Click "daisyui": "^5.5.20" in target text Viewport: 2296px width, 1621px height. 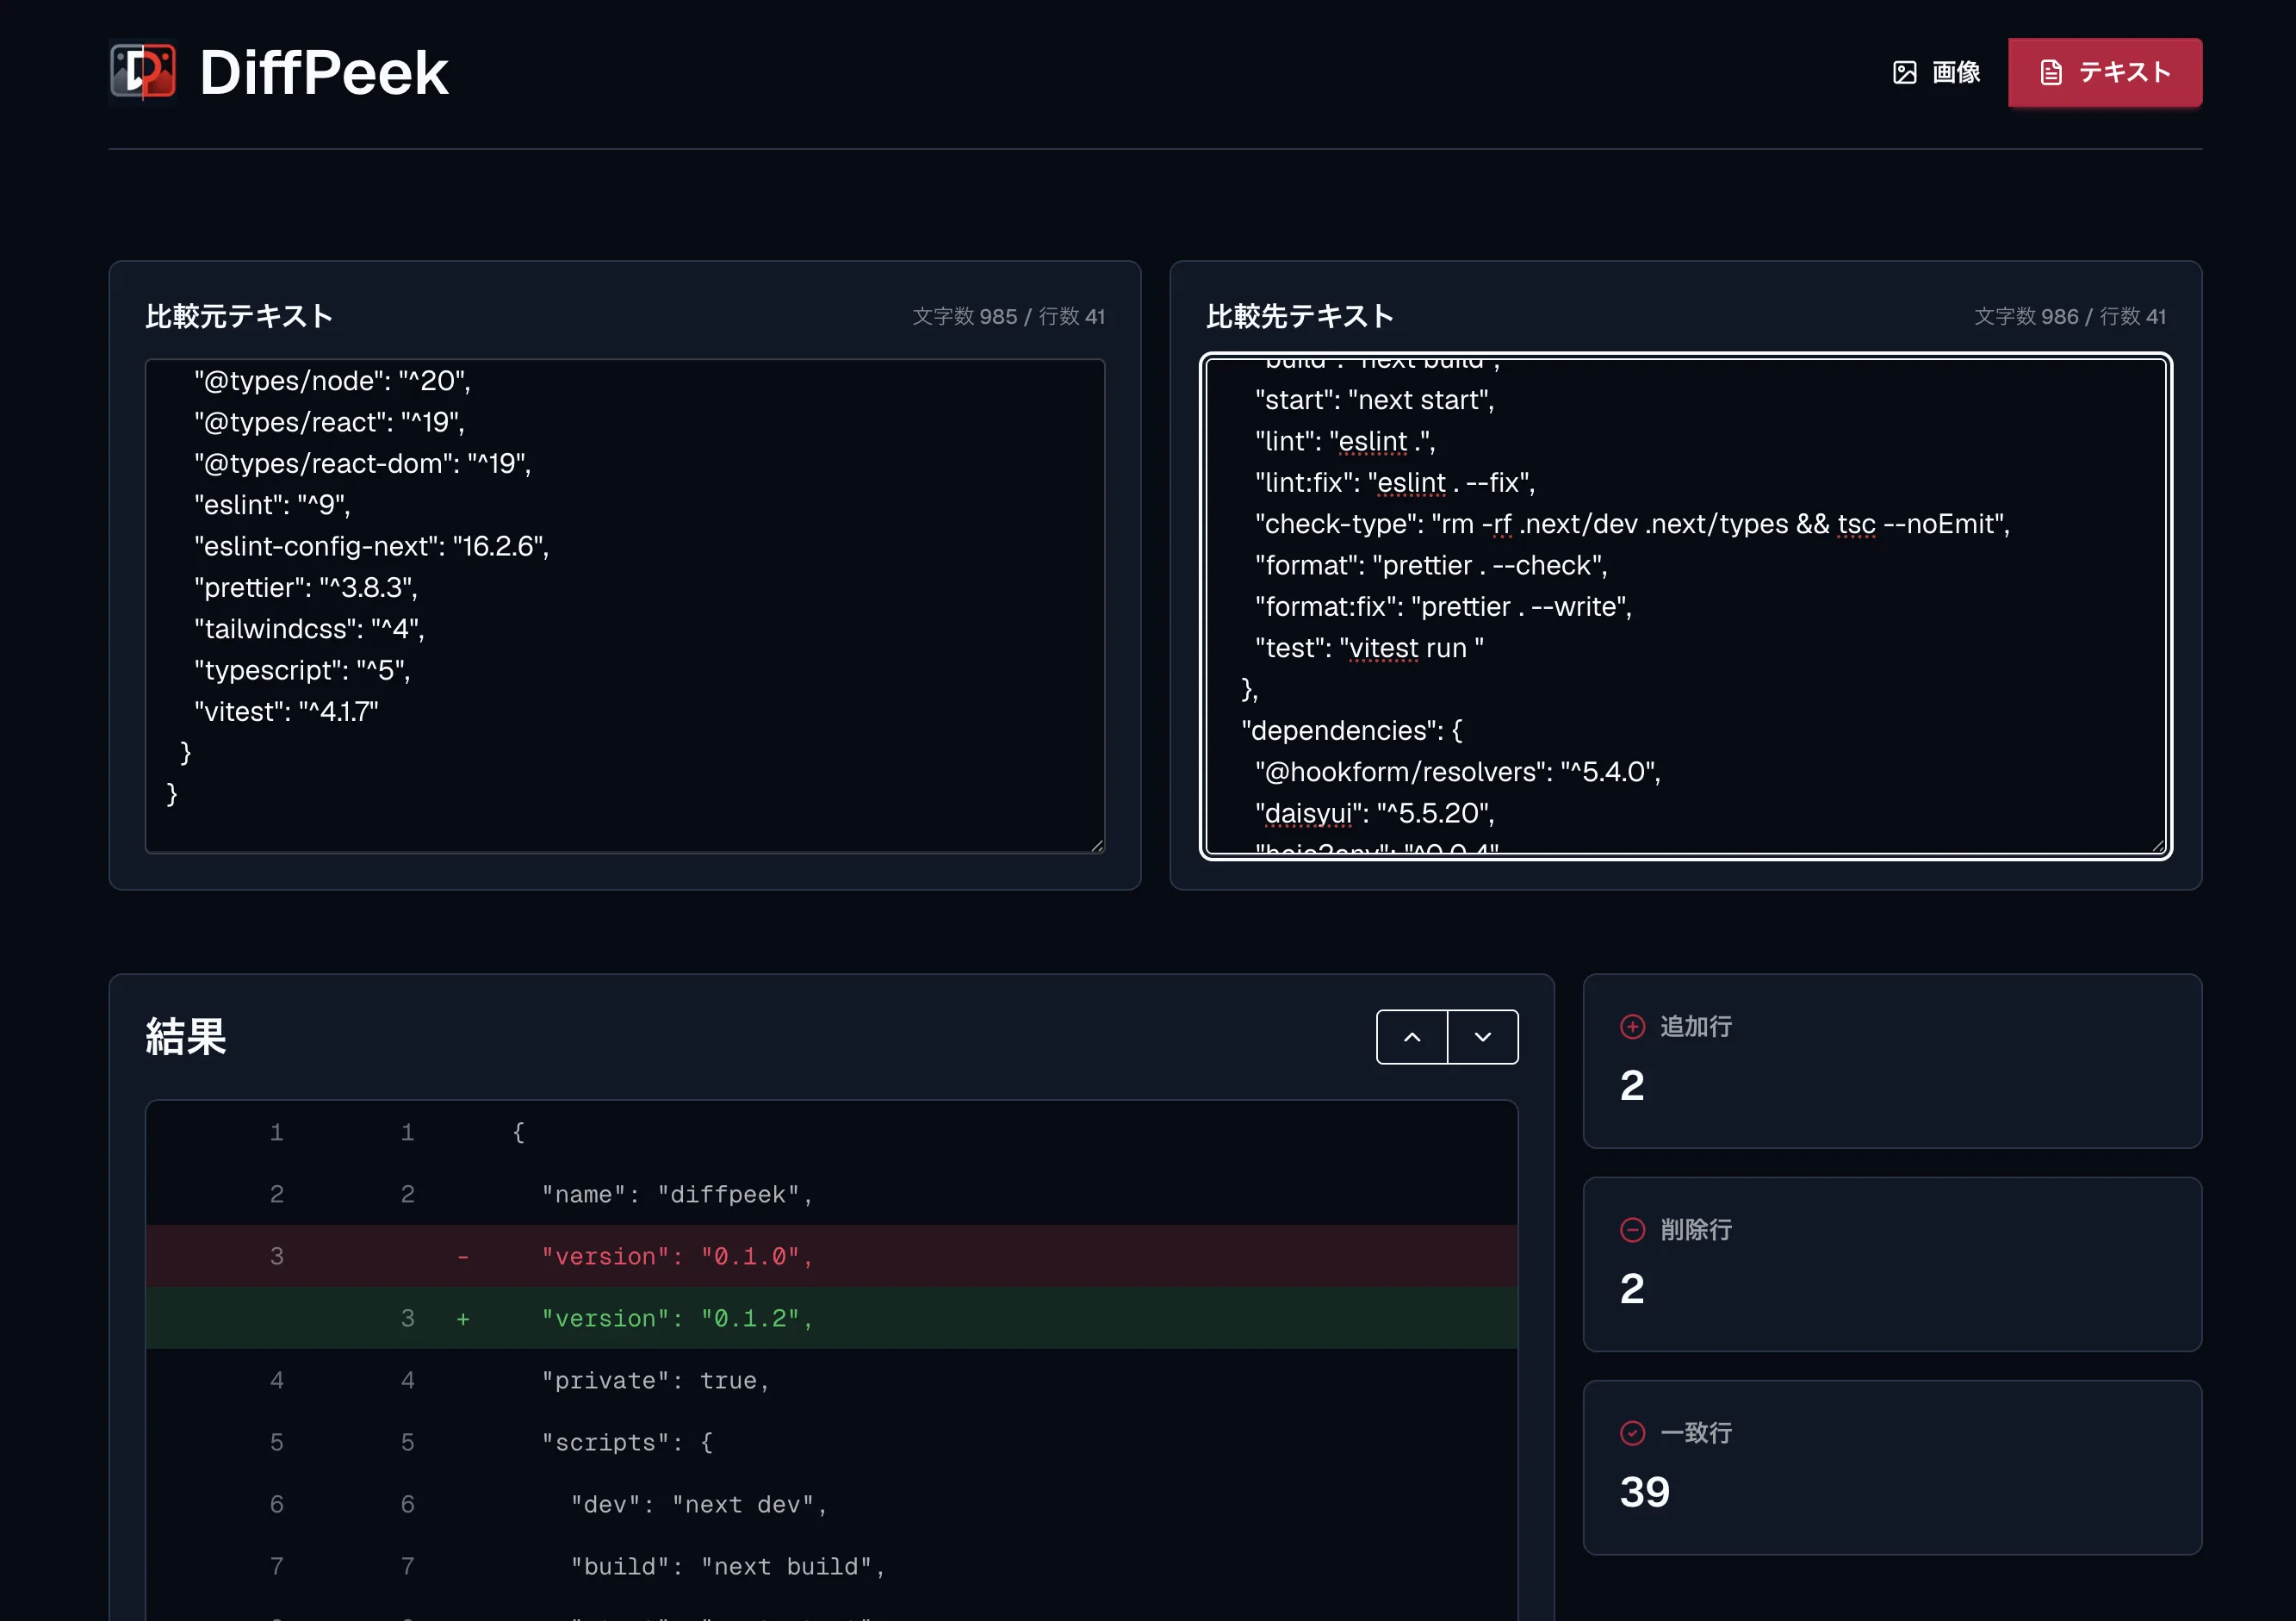point(1375,813)
